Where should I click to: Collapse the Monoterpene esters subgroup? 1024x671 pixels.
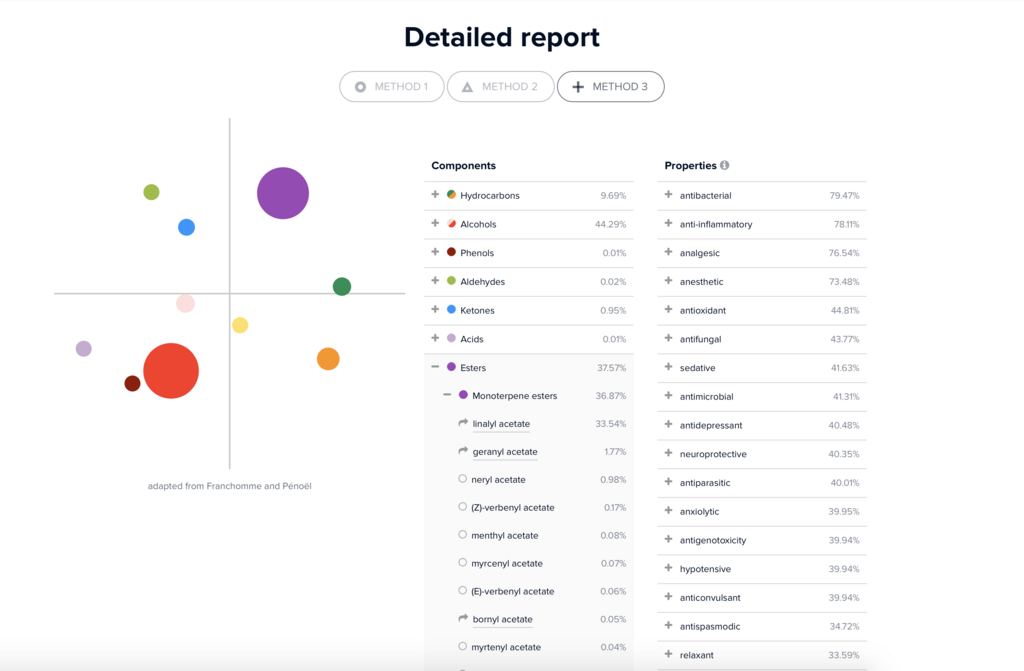tap(447, 395)
